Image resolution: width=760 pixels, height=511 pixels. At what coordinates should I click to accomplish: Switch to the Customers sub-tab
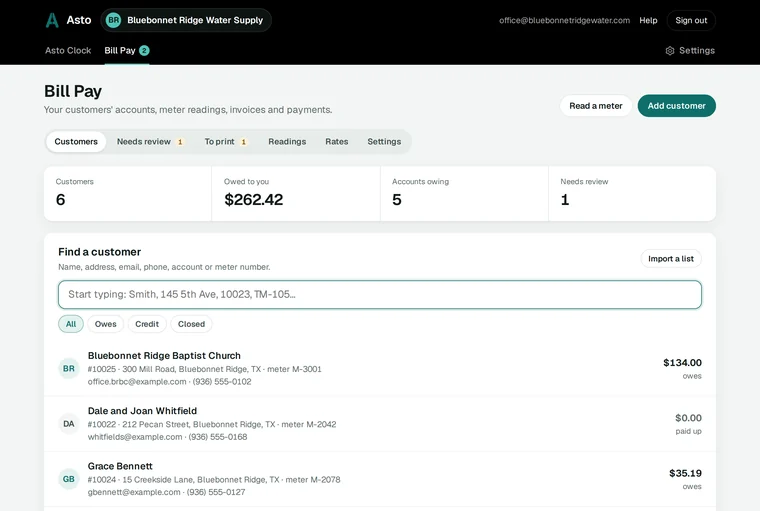(x=76, y=142)
